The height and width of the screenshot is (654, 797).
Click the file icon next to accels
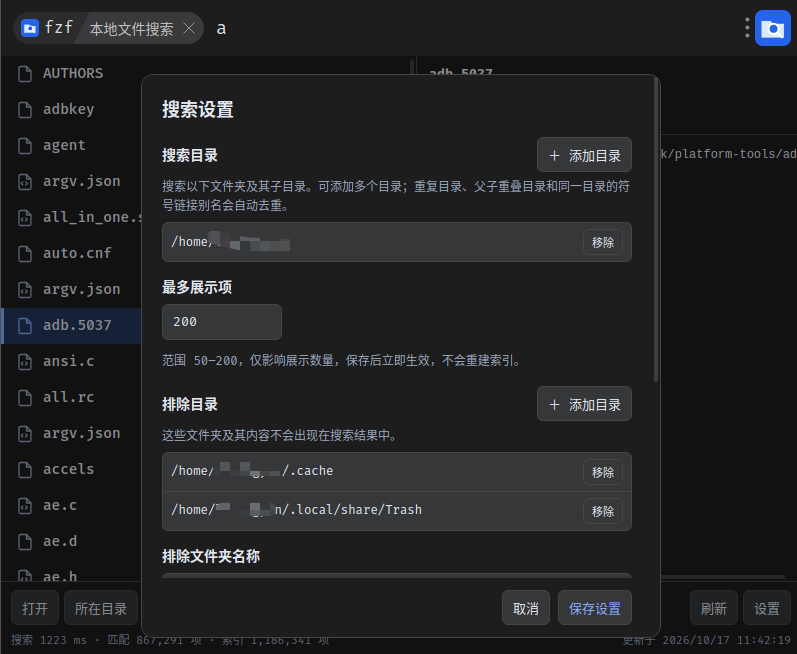[x=25, y=470]
